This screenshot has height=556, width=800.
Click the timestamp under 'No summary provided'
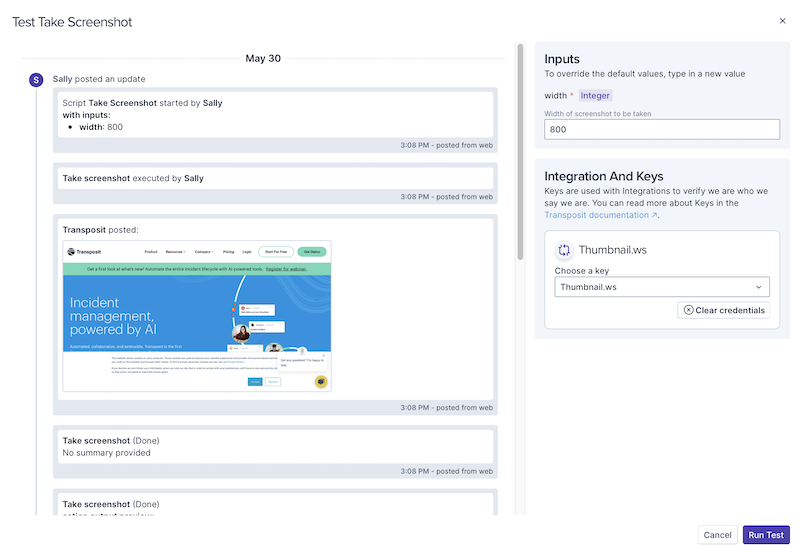446,471
